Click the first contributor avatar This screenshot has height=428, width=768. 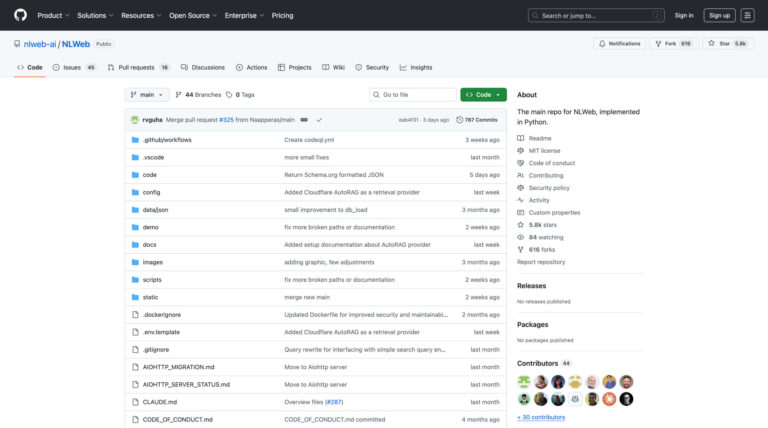click(x=524, y=382)
